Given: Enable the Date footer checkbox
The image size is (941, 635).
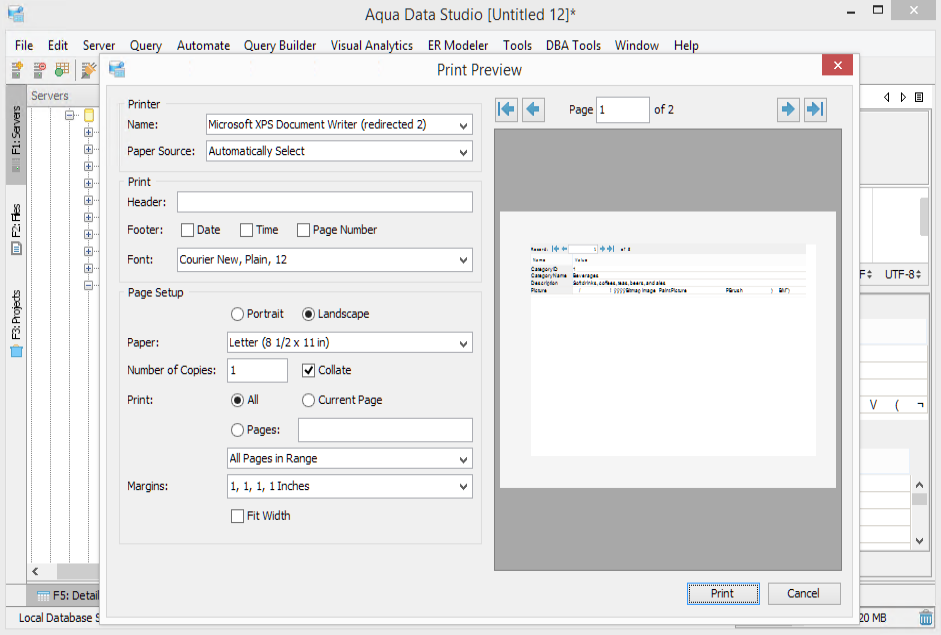Looking at the screenshot, I should pos(187,230).
